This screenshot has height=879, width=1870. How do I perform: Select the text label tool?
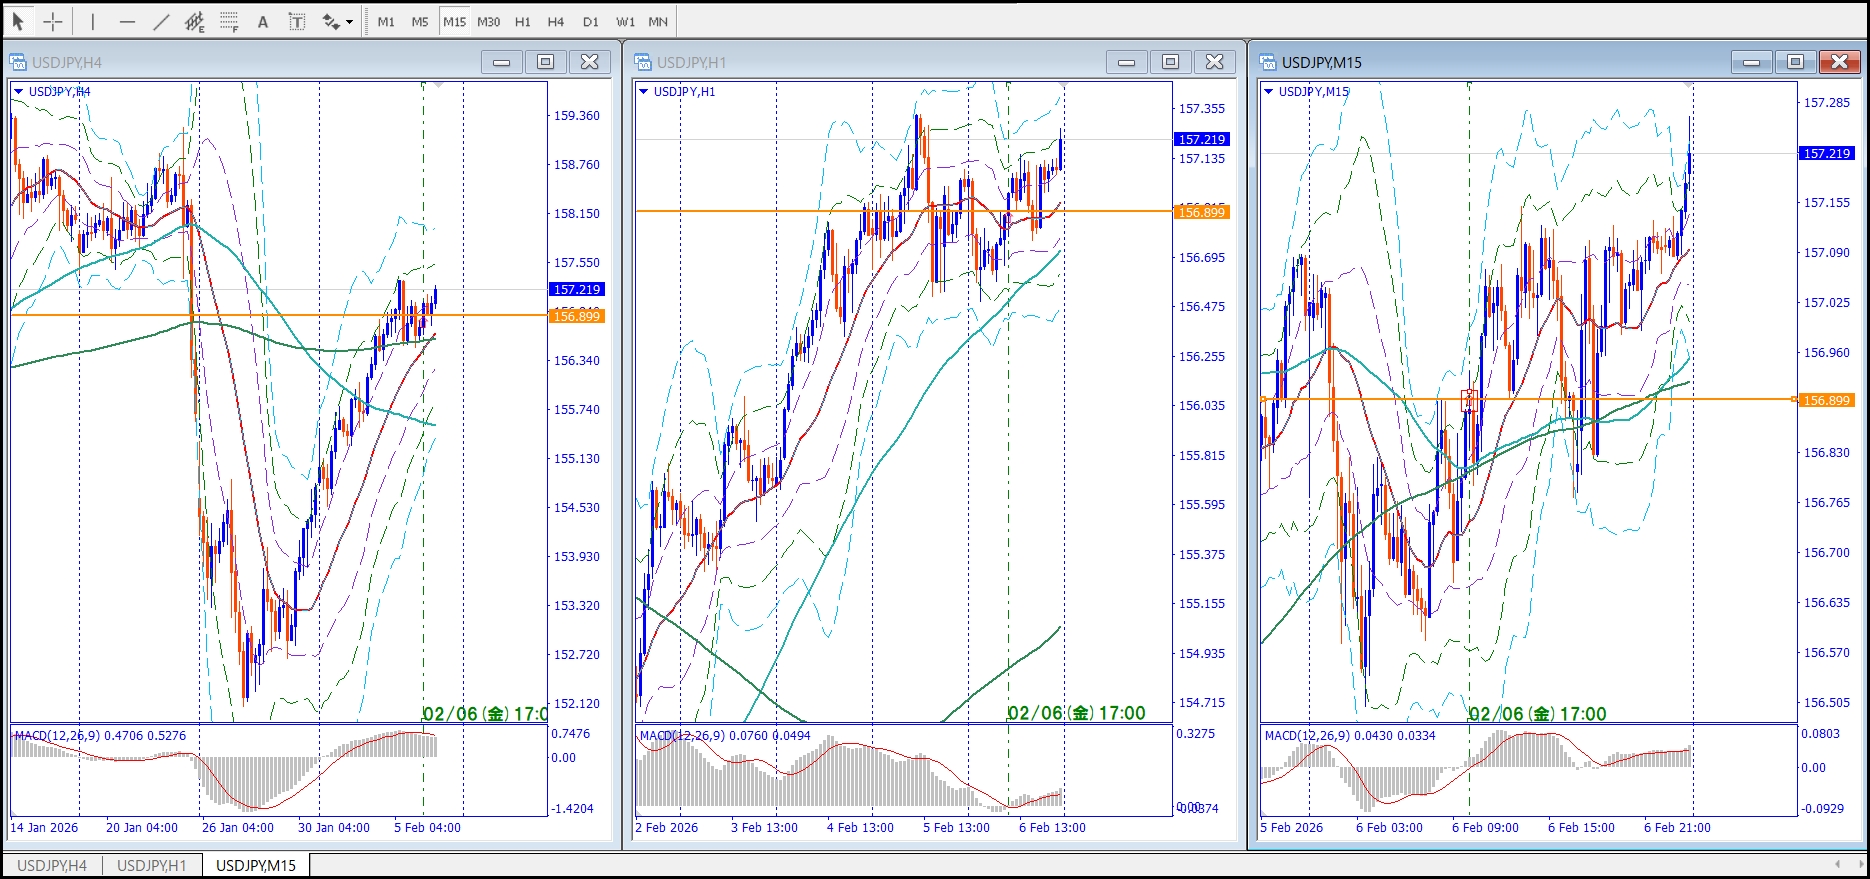click(x=297, y=21)
